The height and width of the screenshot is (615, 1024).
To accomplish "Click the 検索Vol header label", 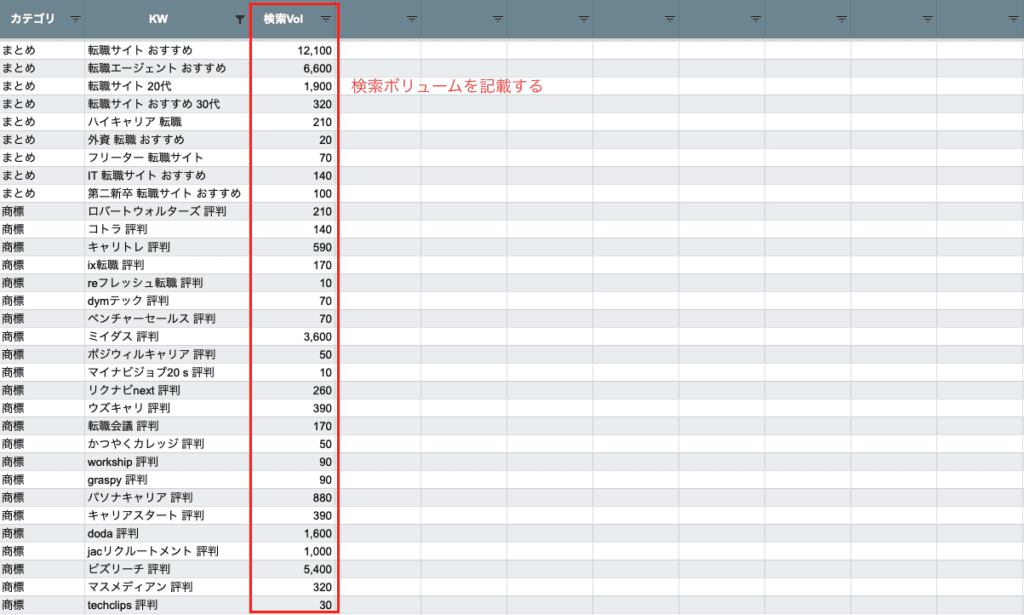I will click(283, 19).
